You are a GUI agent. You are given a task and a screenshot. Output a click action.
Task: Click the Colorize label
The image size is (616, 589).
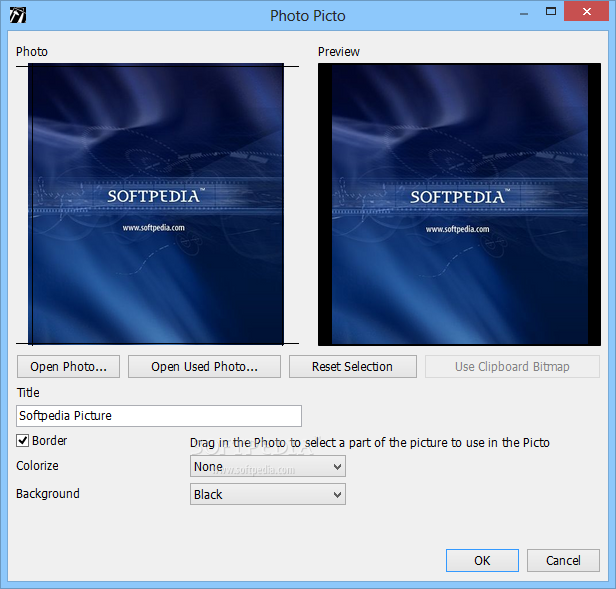(x=37, y=466)
